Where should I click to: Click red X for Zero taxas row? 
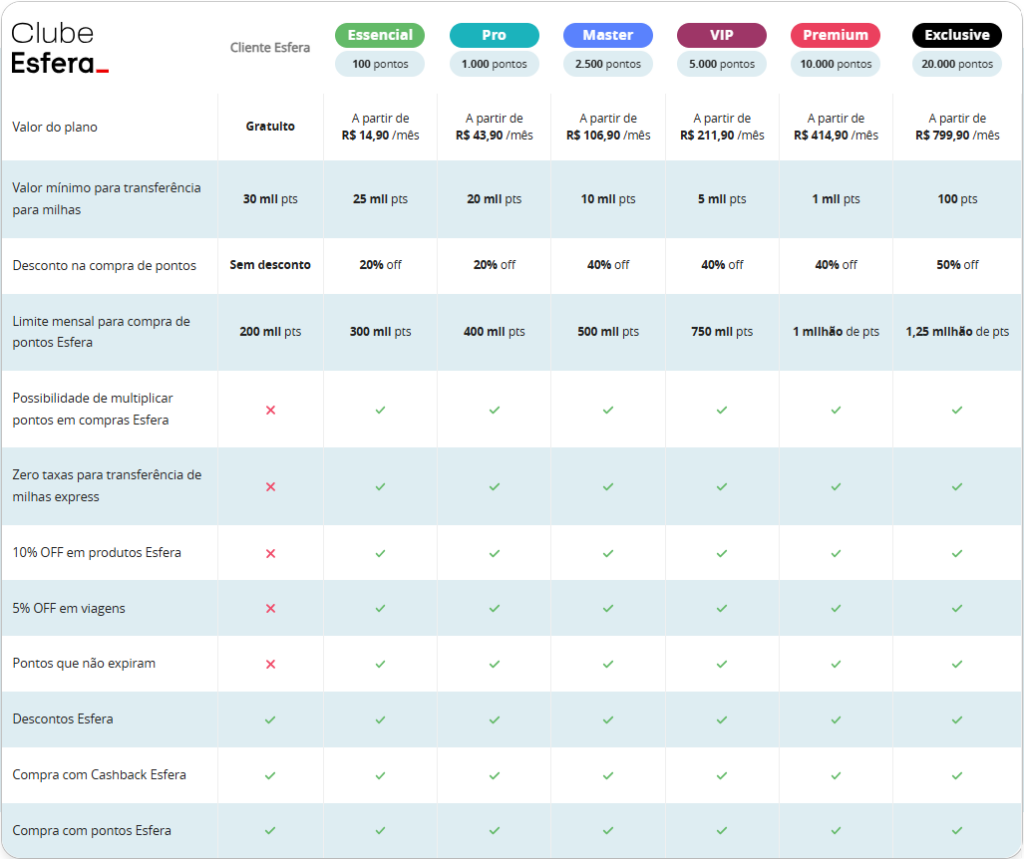[270, 487]
